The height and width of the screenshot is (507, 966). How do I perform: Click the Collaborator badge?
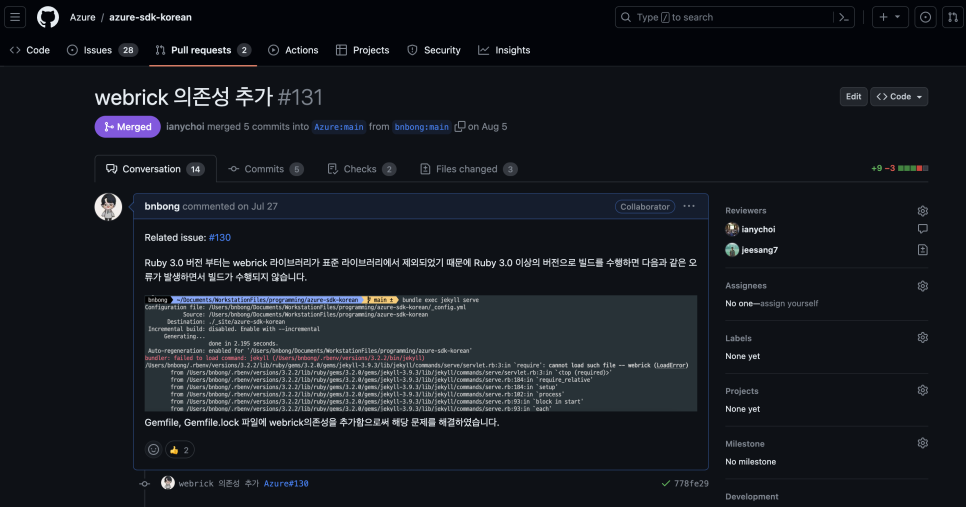coord(644,206)
